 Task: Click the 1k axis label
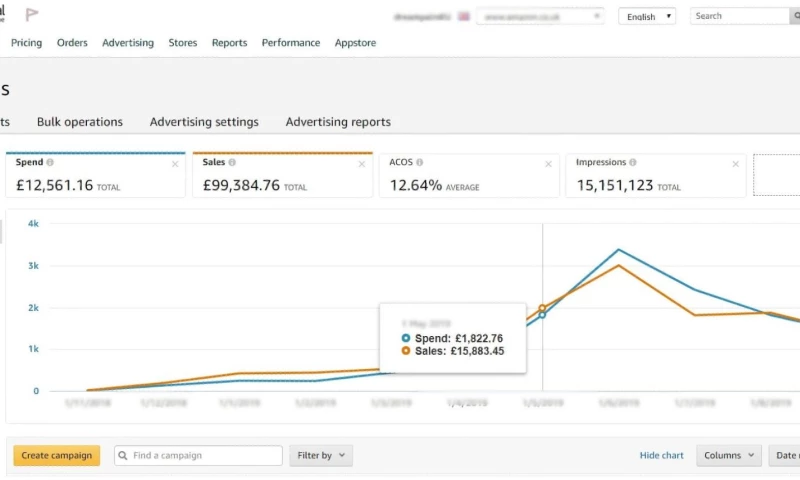pos(33,349)
